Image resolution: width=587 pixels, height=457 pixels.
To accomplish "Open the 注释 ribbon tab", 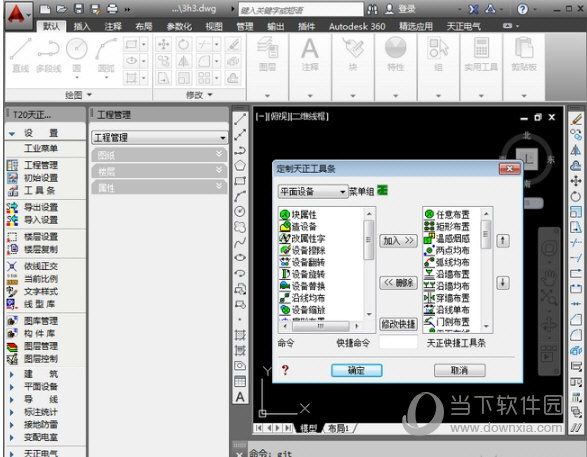I will 113,26.
